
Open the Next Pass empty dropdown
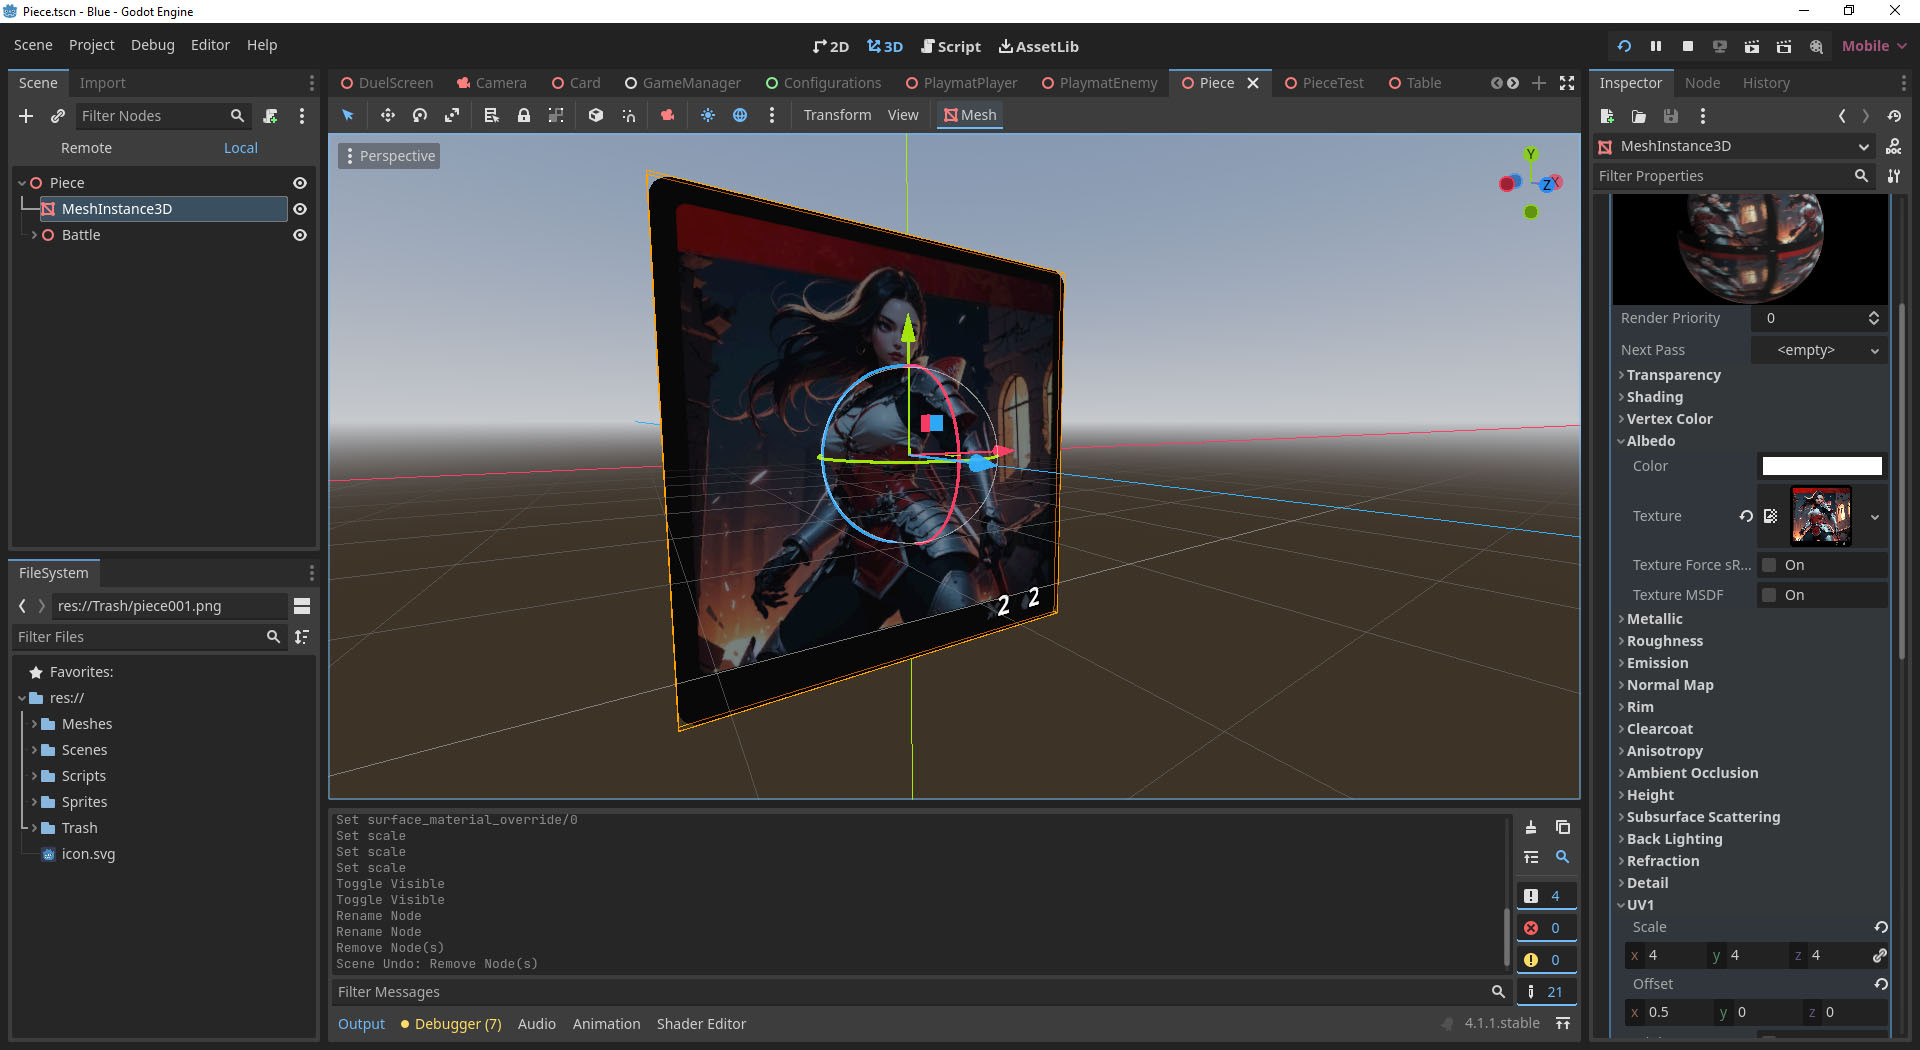pos(1819,350)
